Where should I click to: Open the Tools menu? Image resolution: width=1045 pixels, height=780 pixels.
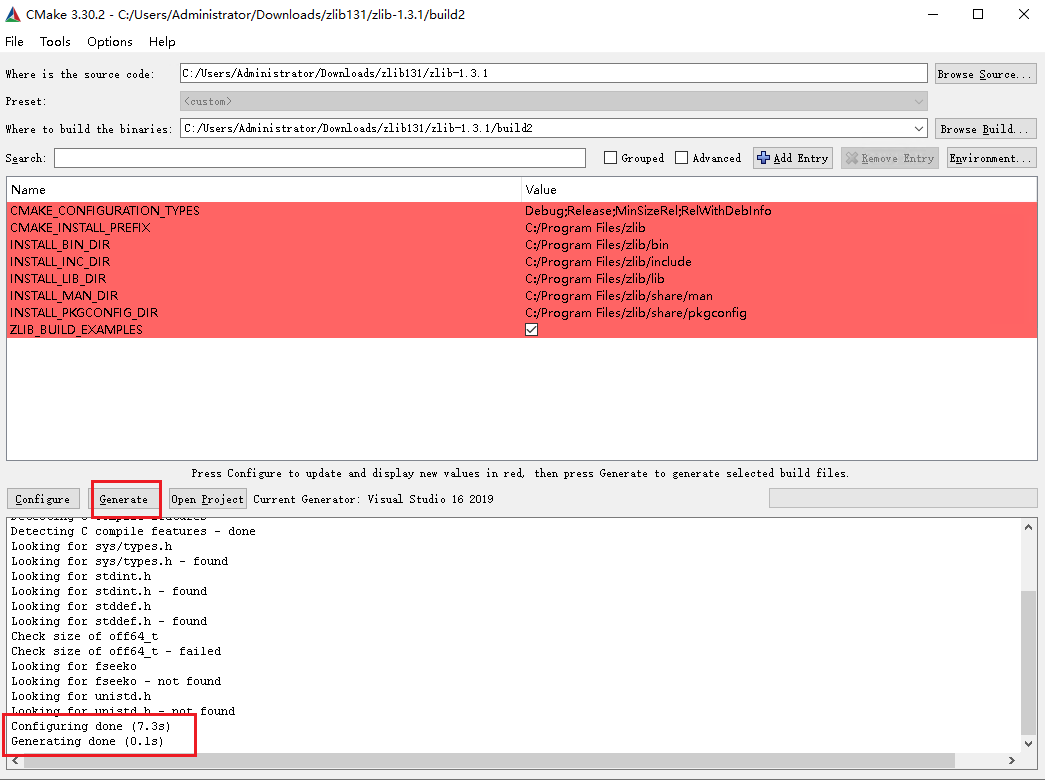pyautogui.click(x=55, y=41)
